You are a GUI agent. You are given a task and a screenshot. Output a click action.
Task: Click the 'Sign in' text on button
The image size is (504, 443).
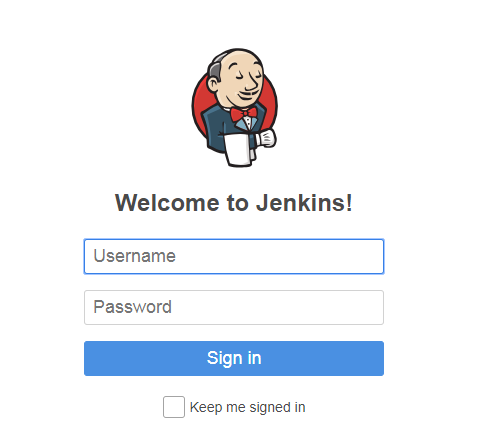(234, 358)
